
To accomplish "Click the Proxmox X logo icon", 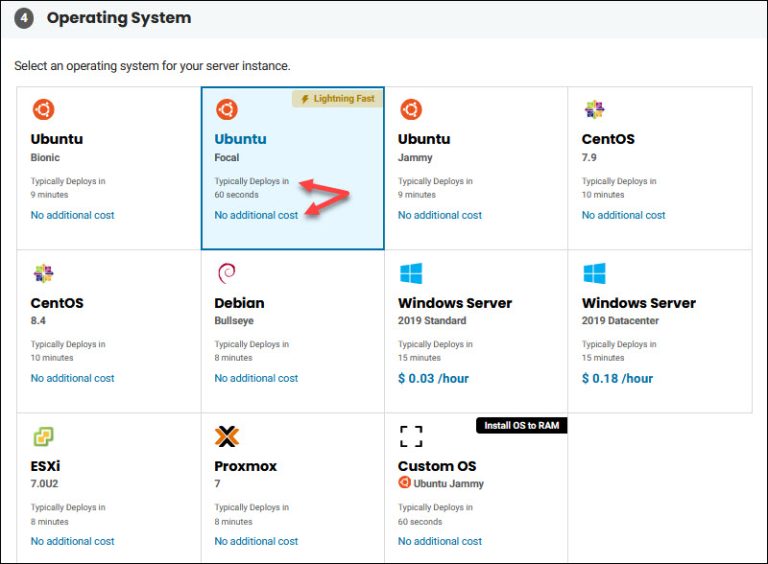I will [227, 437].
